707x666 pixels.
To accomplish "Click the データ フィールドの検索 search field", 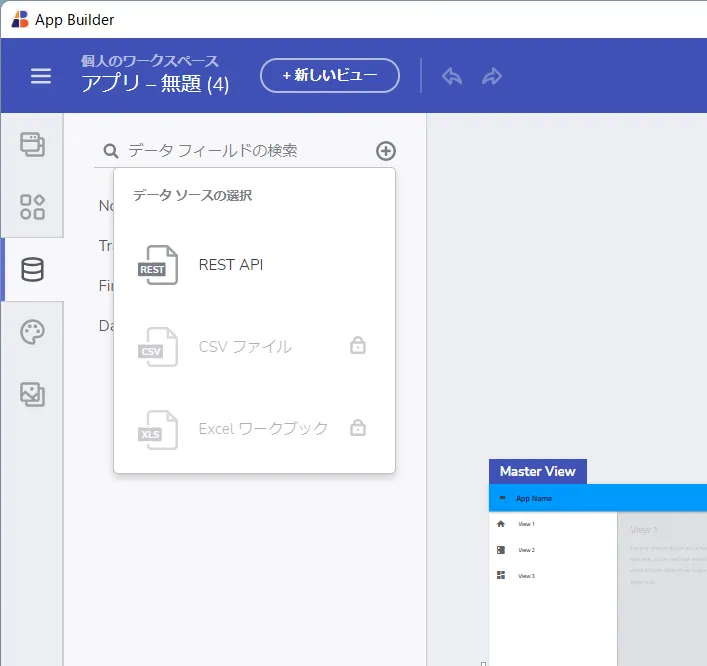I will point(240,151).
